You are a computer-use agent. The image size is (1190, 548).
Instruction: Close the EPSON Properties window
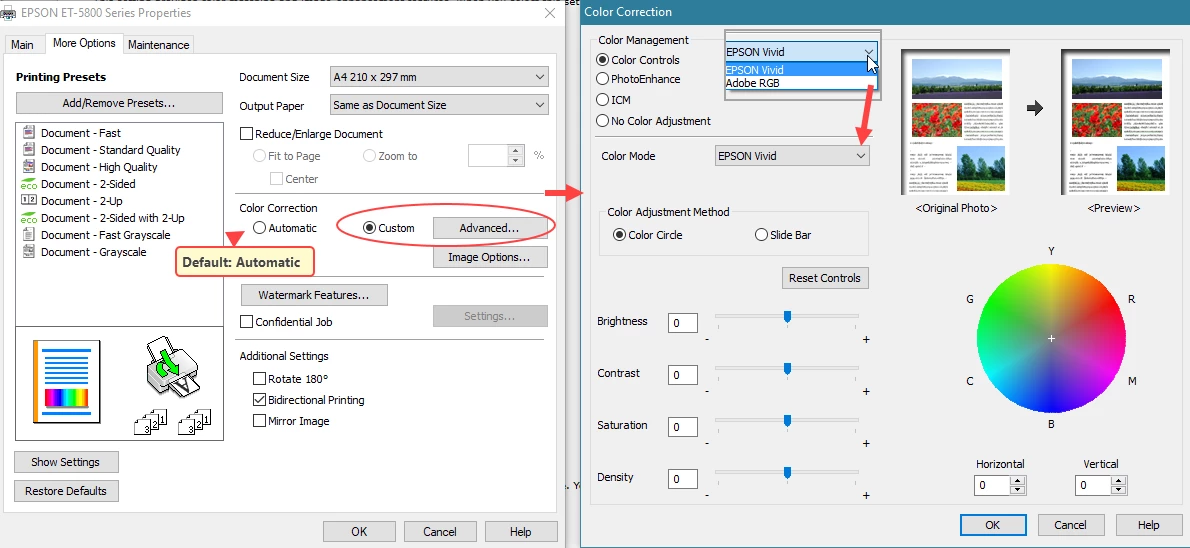[549, 13]
